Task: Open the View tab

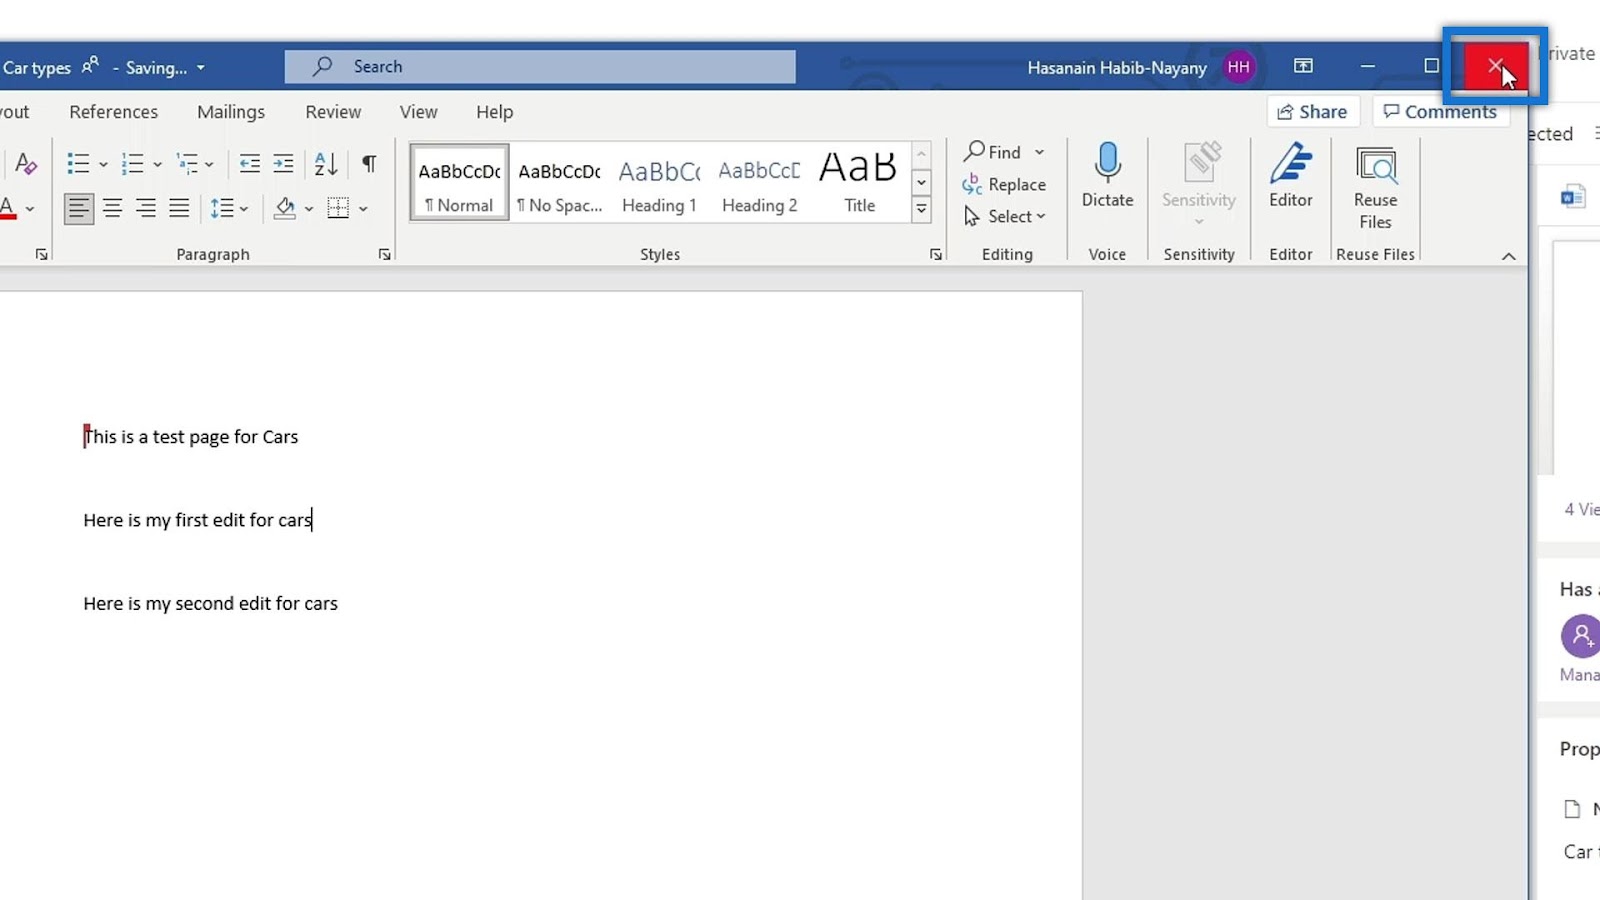Action: click(x=419, y=112)
